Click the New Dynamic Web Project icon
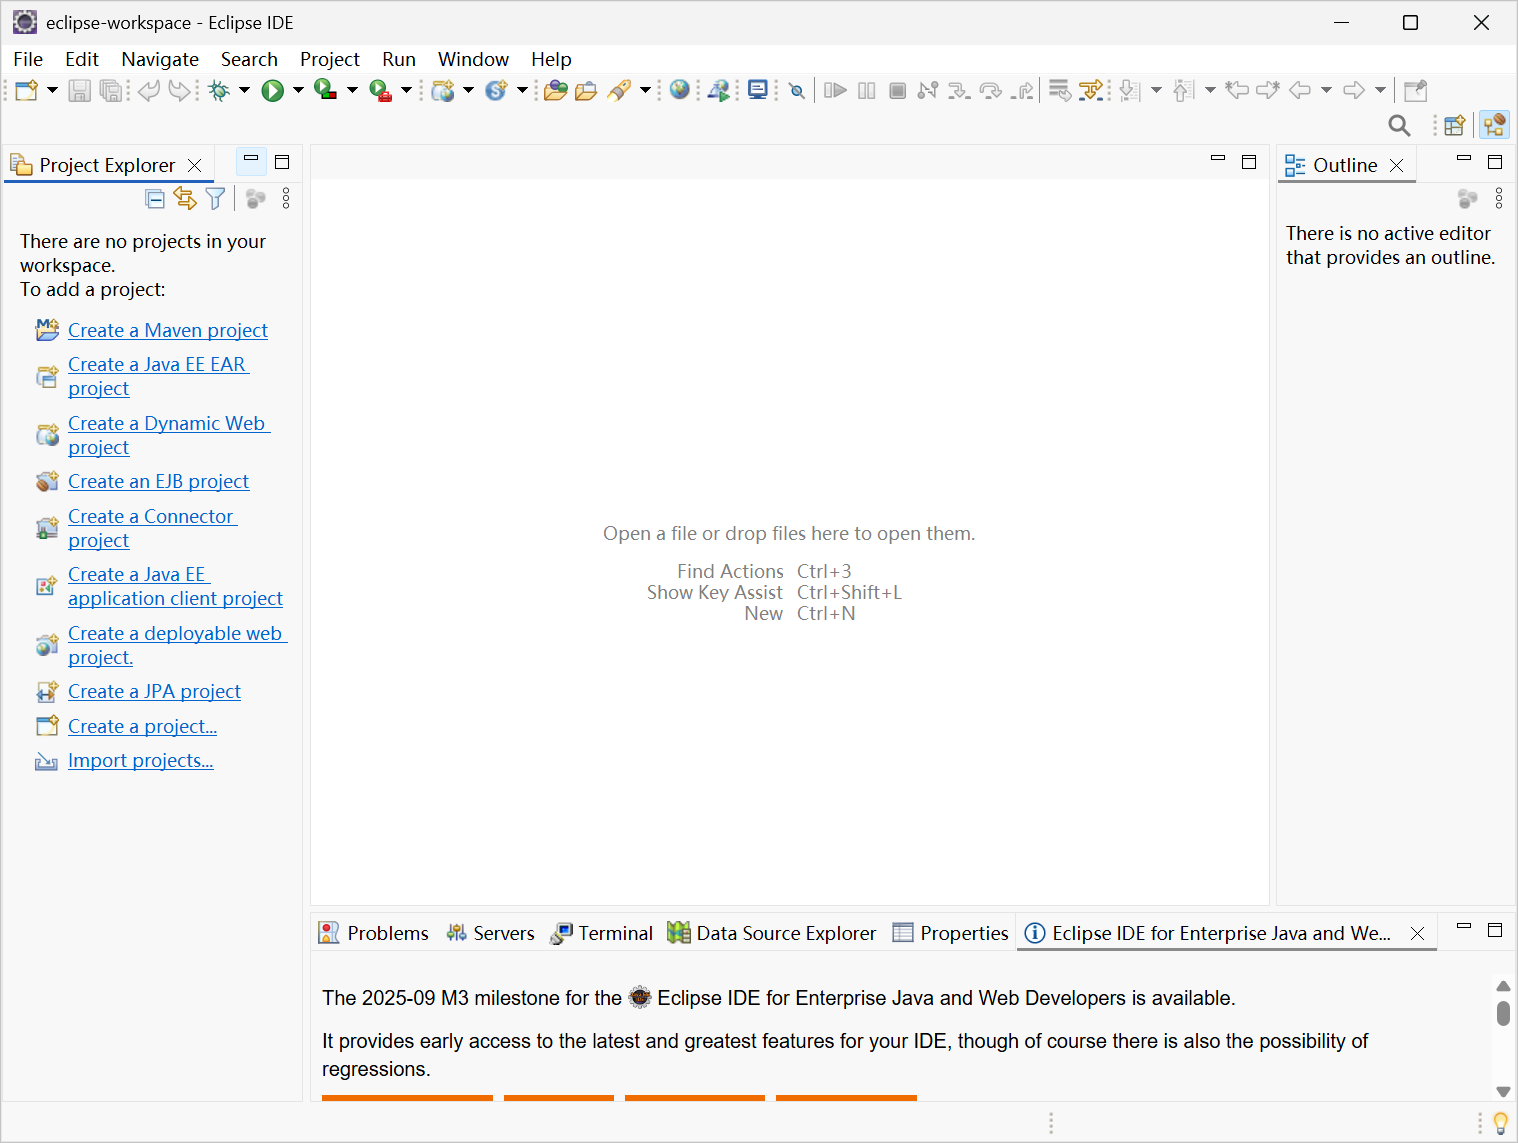Screen dimensions: 1518x1143 click(443, 91)
